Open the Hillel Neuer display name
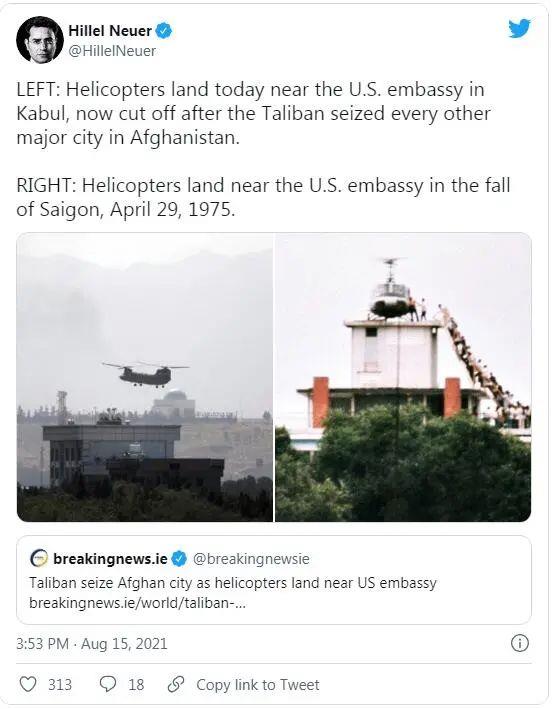 point(110,31)
